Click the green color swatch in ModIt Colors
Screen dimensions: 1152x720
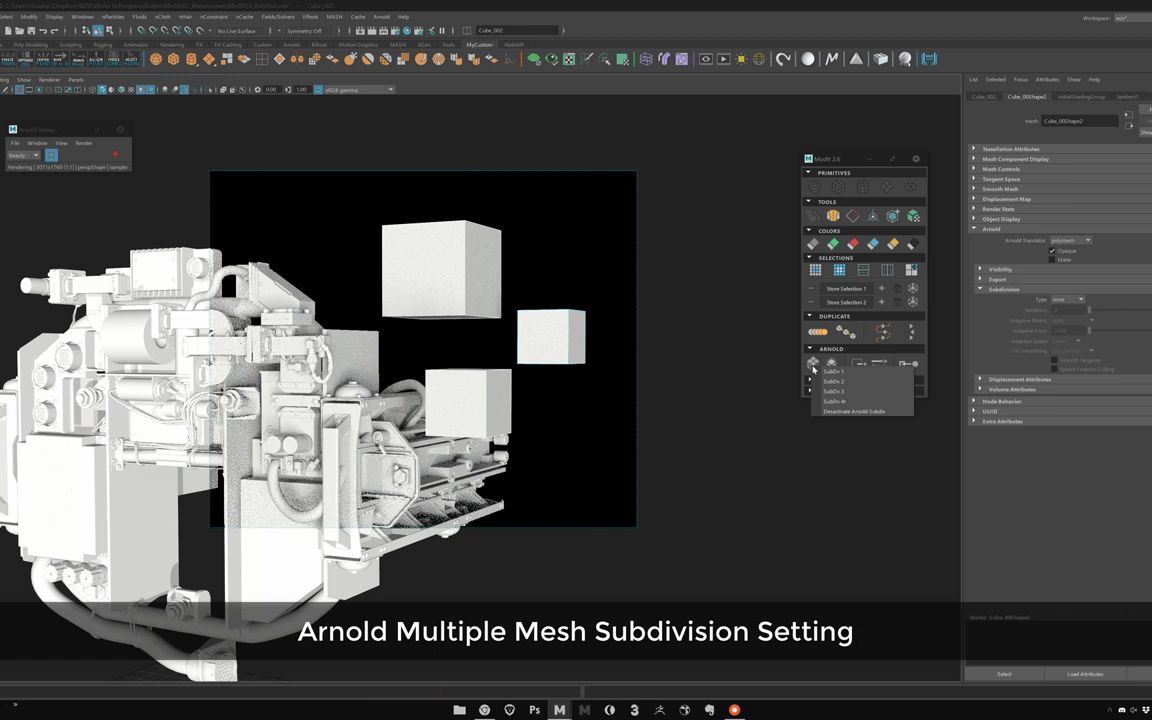click(832, 244)
